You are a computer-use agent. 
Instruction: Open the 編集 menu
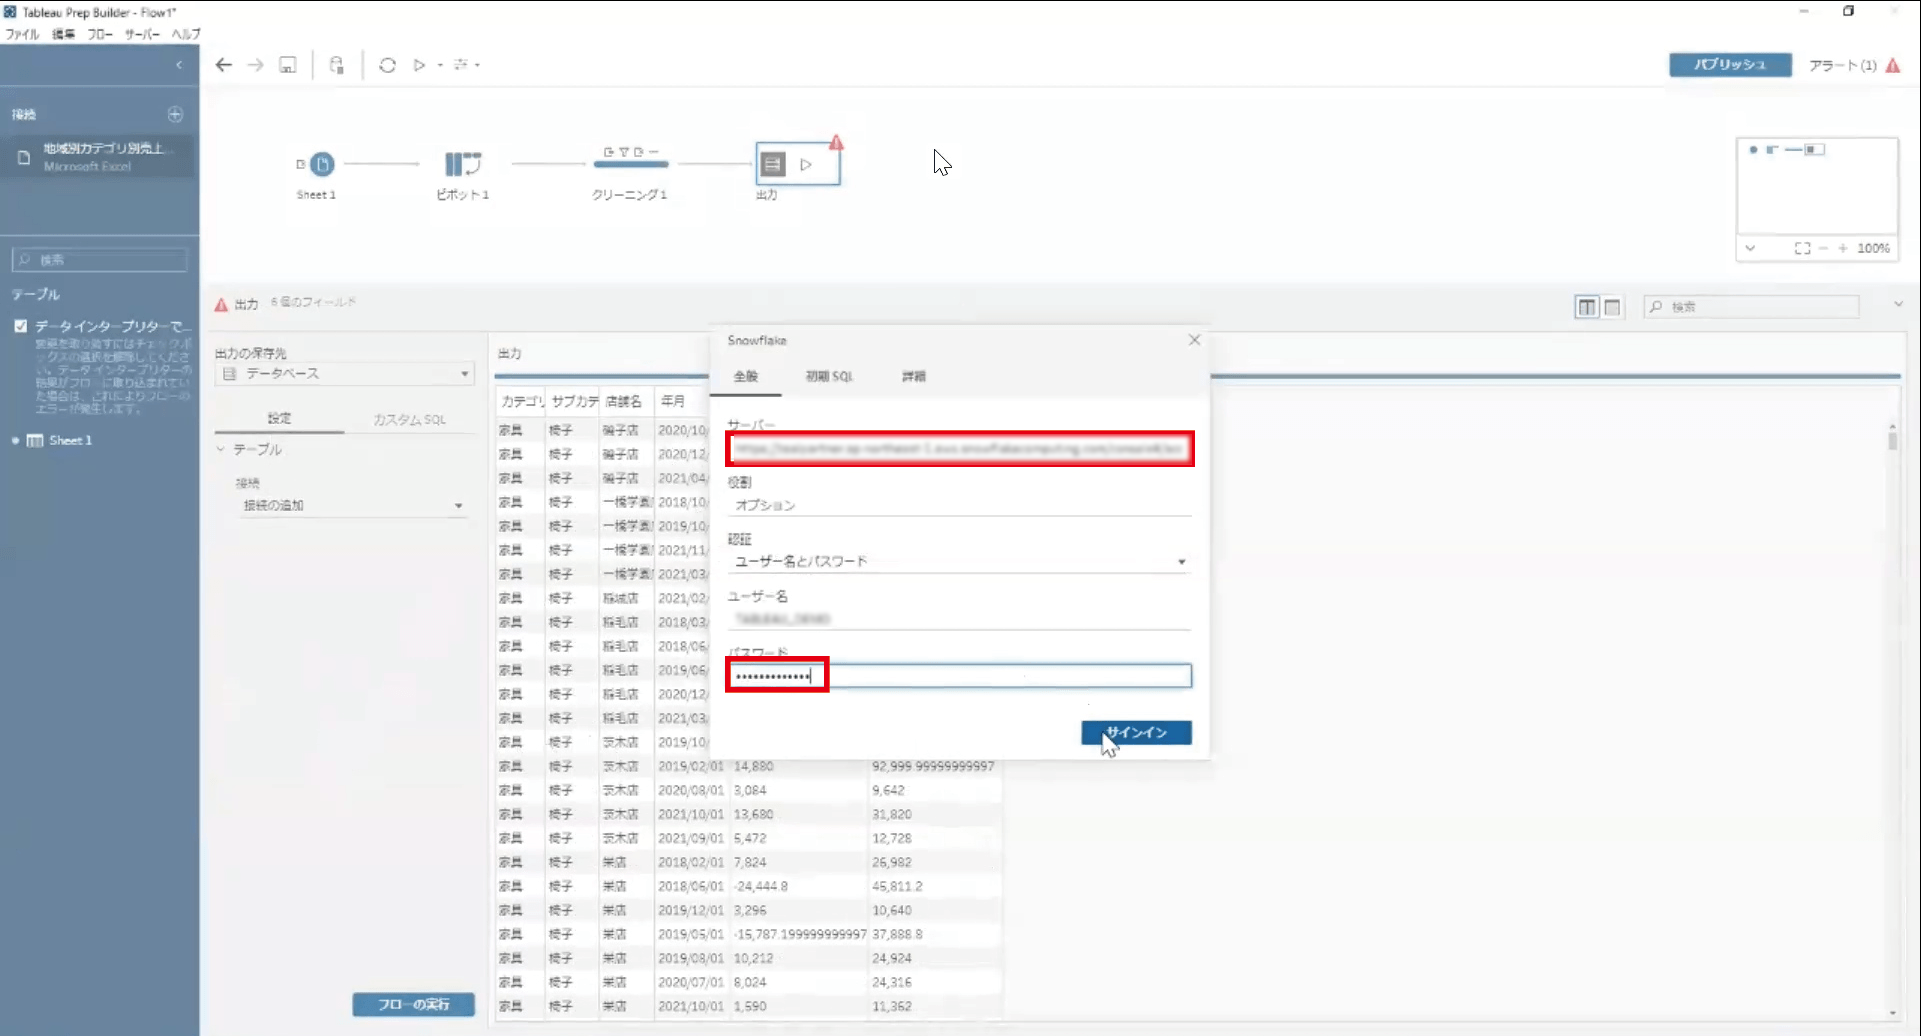[63, 34]
